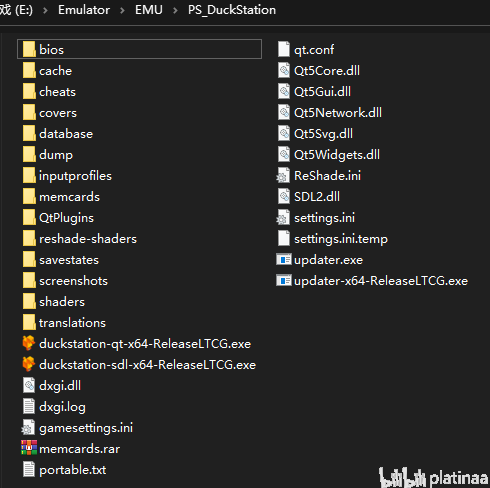Select the settings.ini.temp file icon
Screen dimensions: 490x488
[x=284, y=238]
